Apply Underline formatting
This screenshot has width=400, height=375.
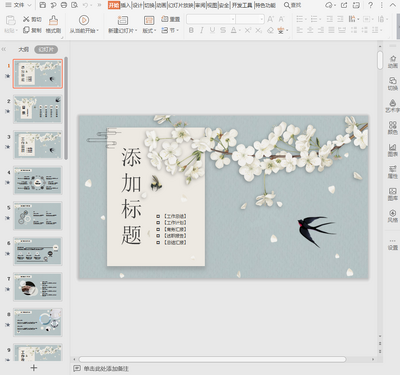coord(212,30)
